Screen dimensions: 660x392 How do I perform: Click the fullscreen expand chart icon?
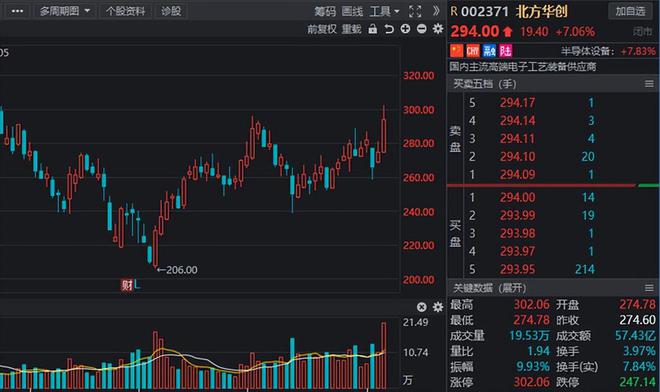(x=415, y=11)
